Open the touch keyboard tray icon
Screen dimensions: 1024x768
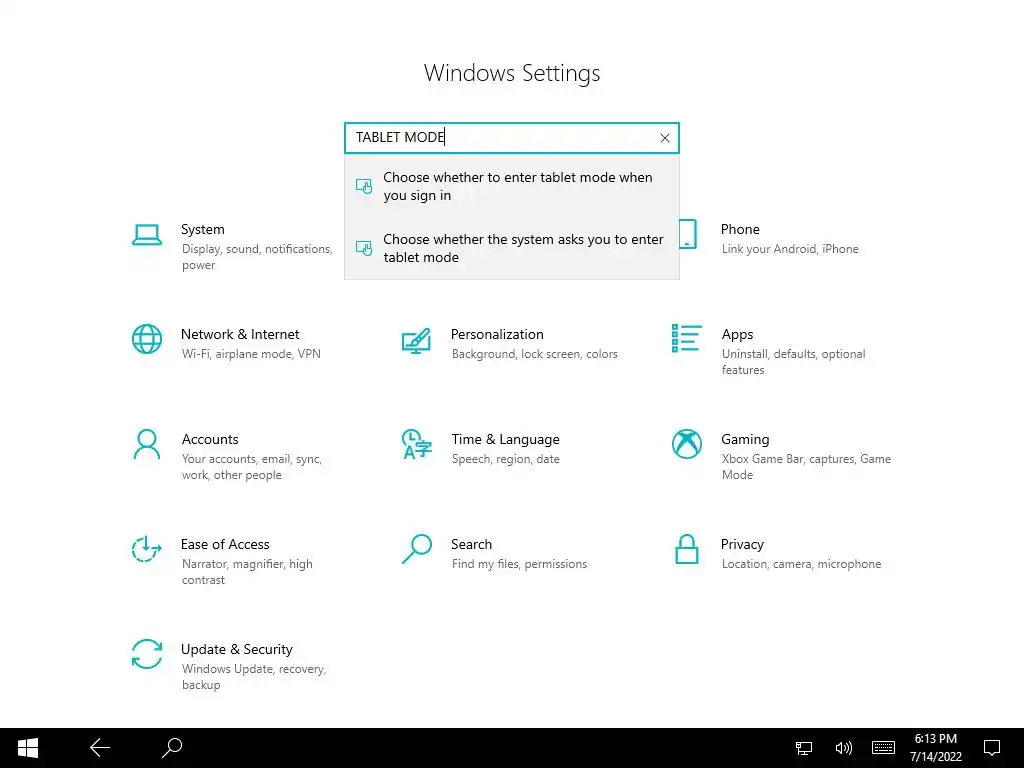point(883,748)
